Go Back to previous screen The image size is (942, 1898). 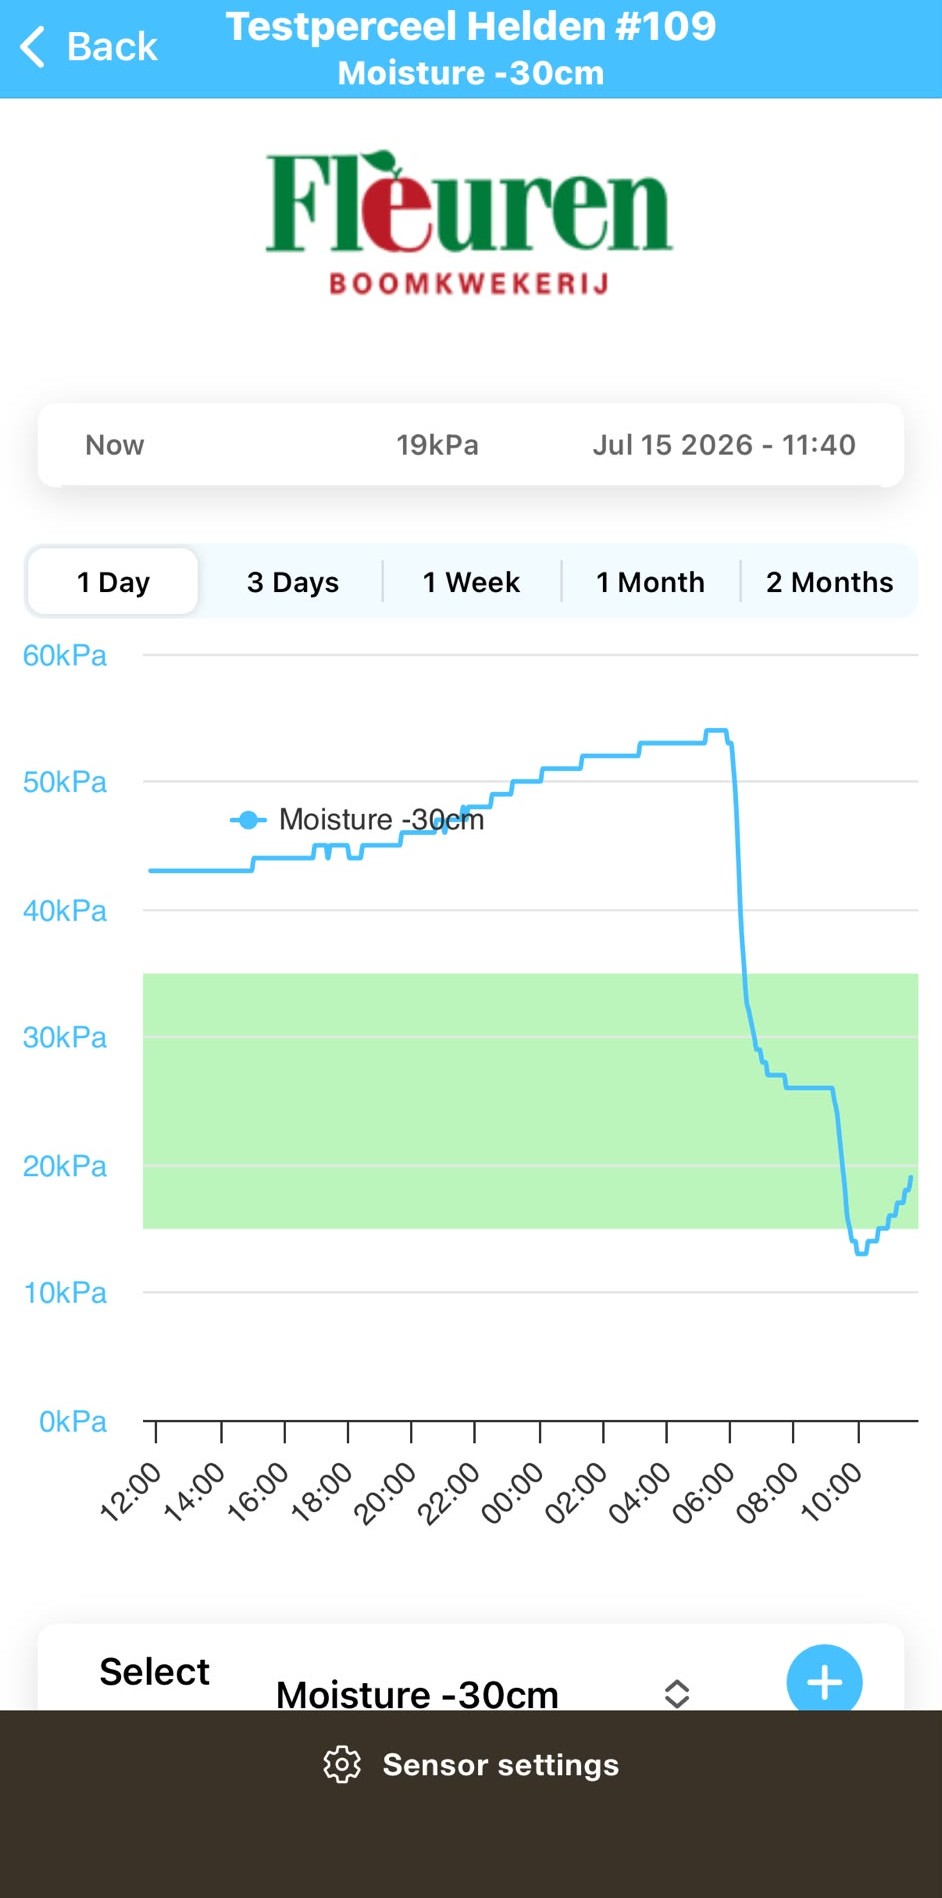tap(89, 47)
